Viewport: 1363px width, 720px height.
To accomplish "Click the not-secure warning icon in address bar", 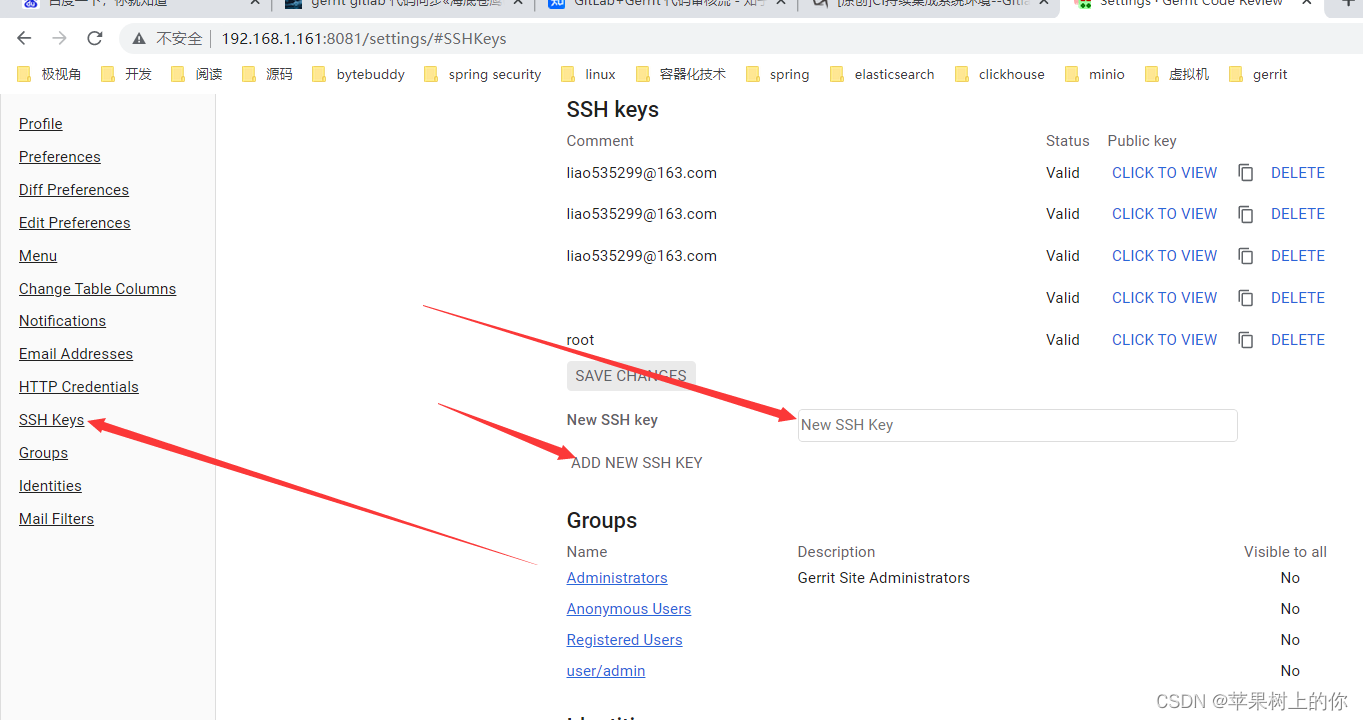I will (x=138, y=39).
